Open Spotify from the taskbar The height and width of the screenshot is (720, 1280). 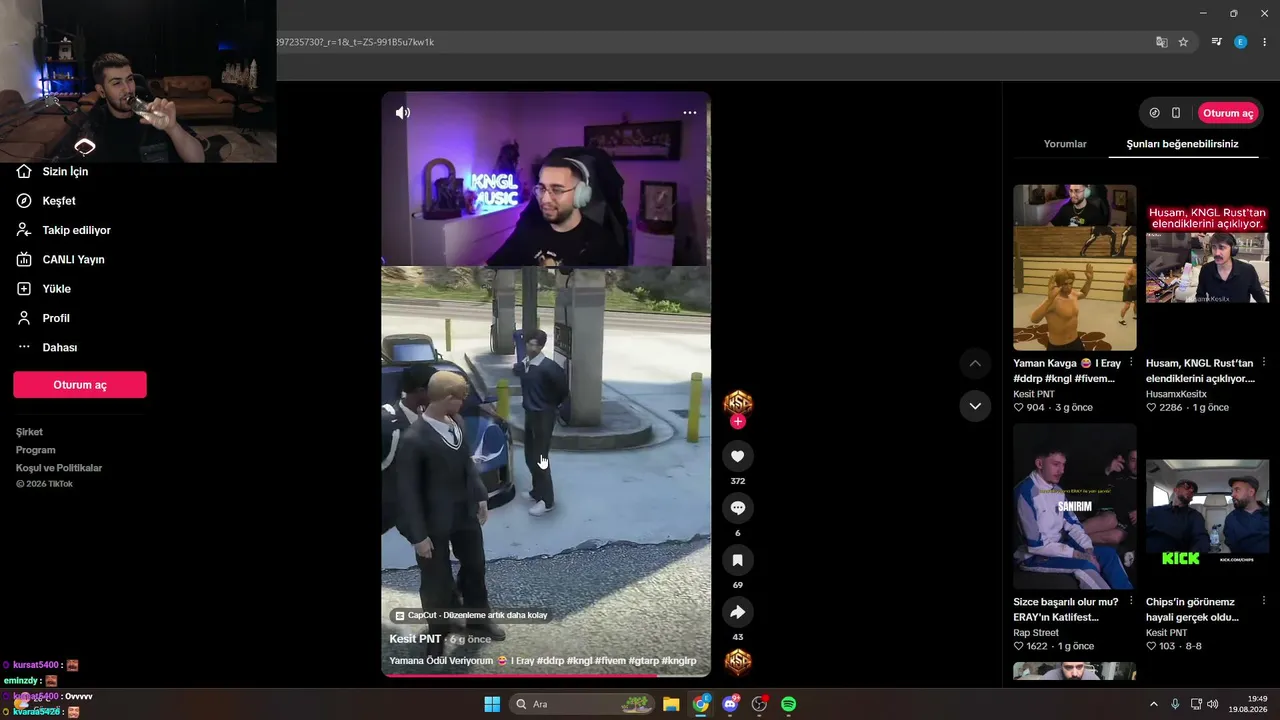[788, 704]
